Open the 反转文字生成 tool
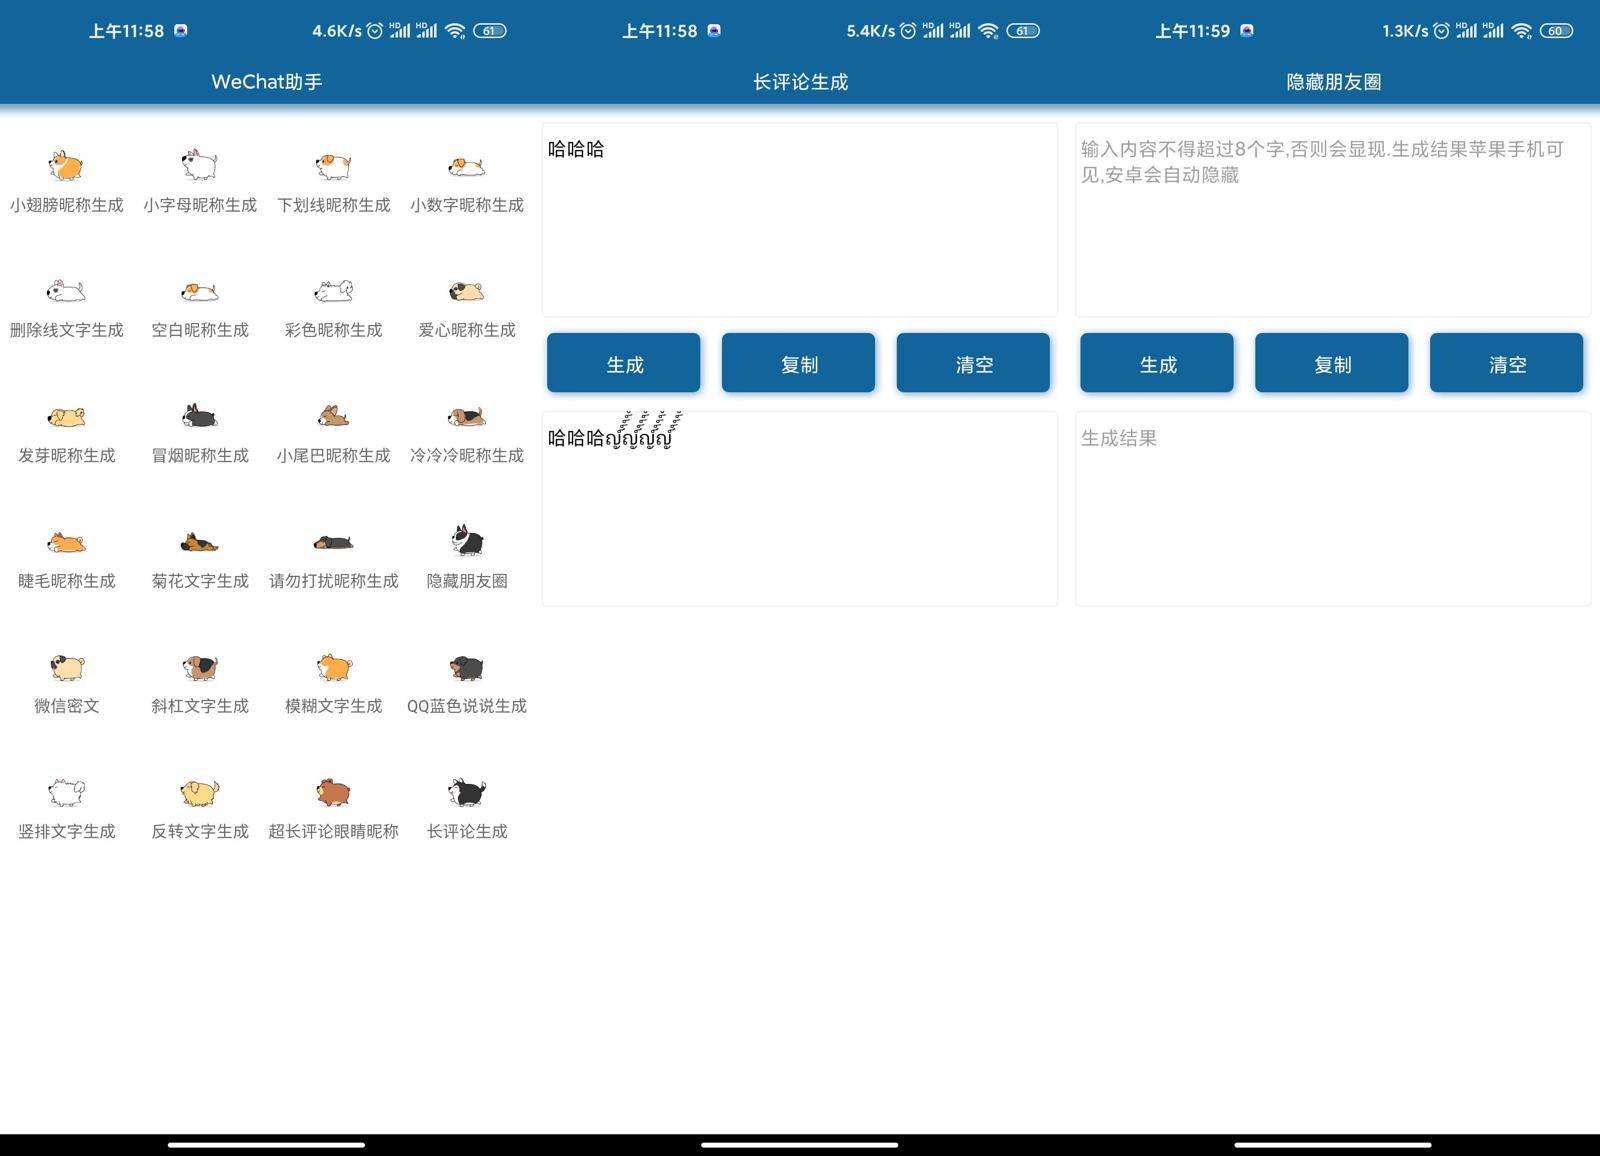This screenshot has width=1600, height=1156. click(199, 806)
